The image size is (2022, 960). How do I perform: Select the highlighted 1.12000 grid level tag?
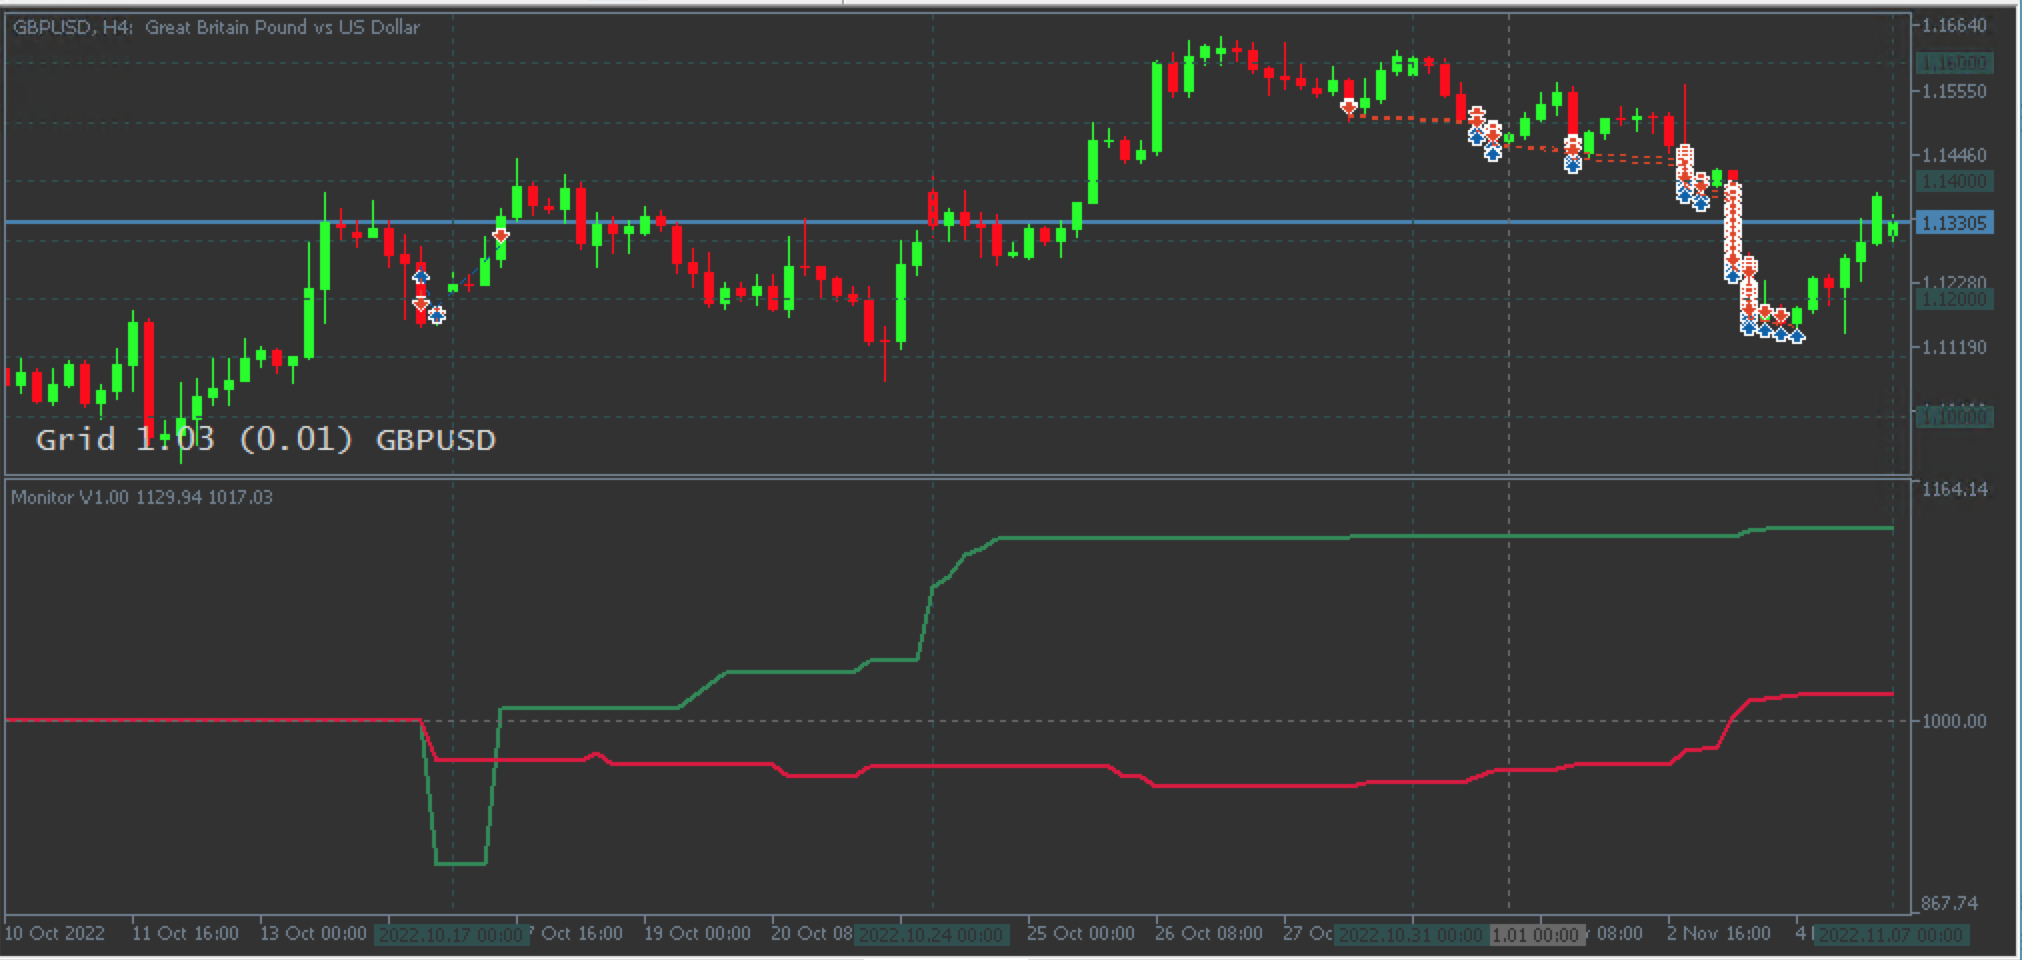point(1954,299)
